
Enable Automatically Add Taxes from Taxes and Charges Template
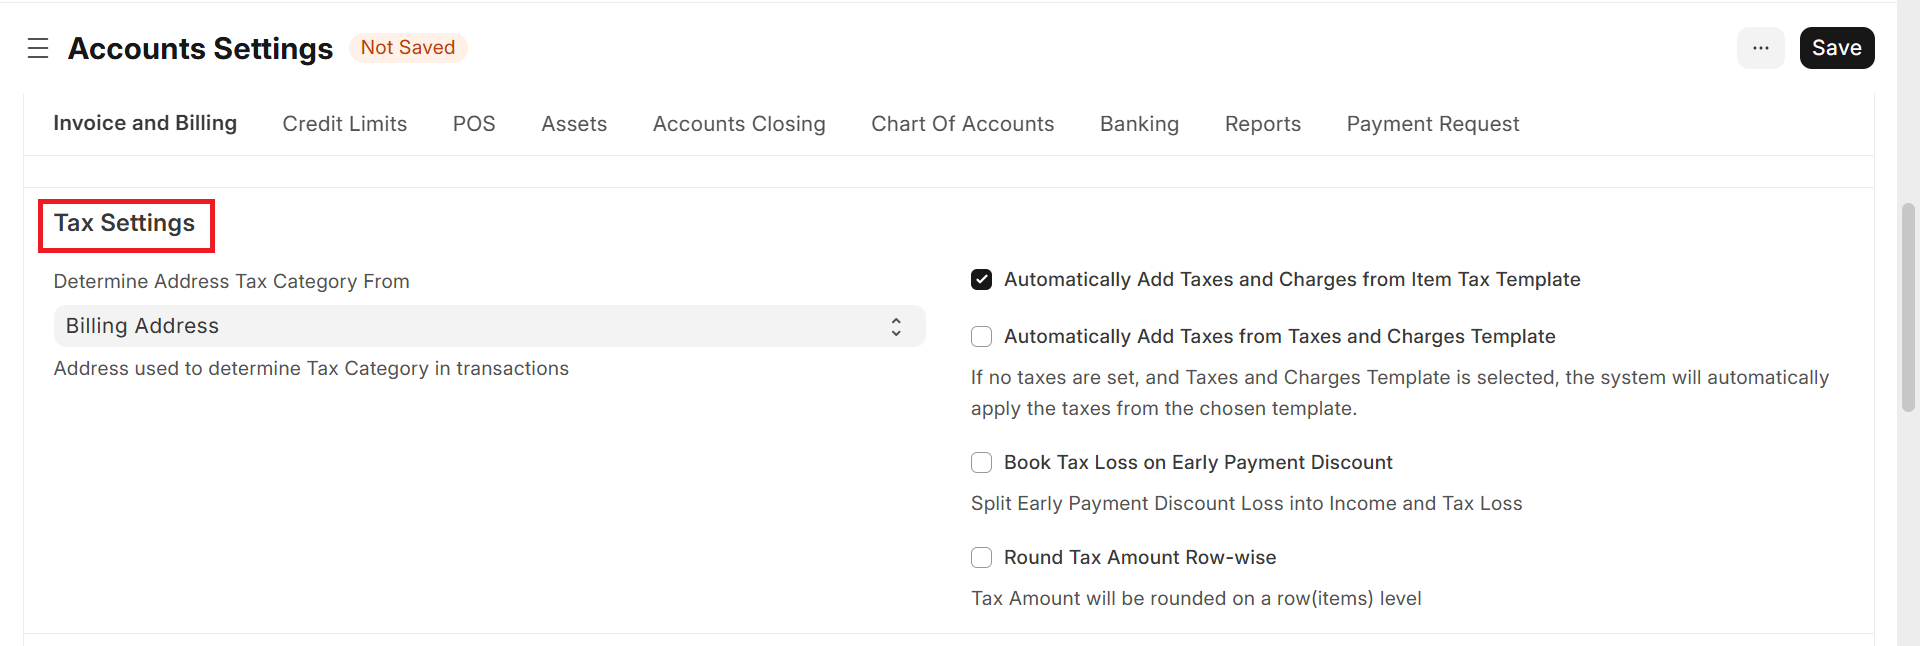pyautogui.click(x=982, y=337)
